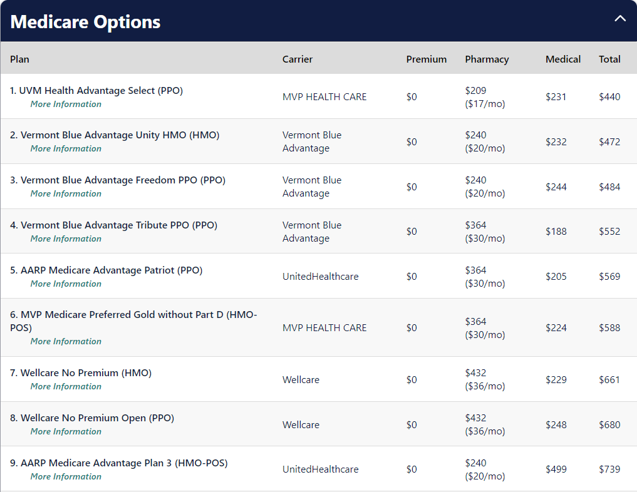Open More Information for AARP Medicare Advantage Plan 3
The image size is (637, 492).
click(65, 477)
